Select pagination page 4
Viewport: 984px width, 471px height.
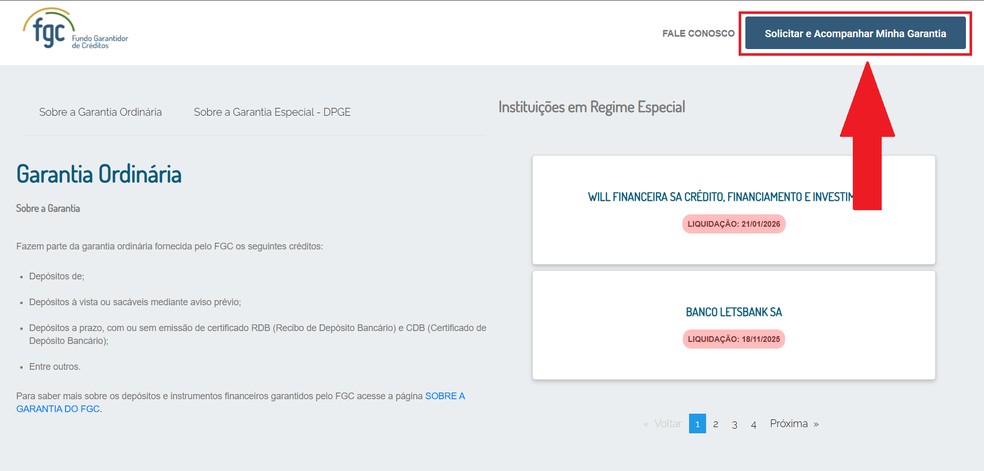[753, 424]
